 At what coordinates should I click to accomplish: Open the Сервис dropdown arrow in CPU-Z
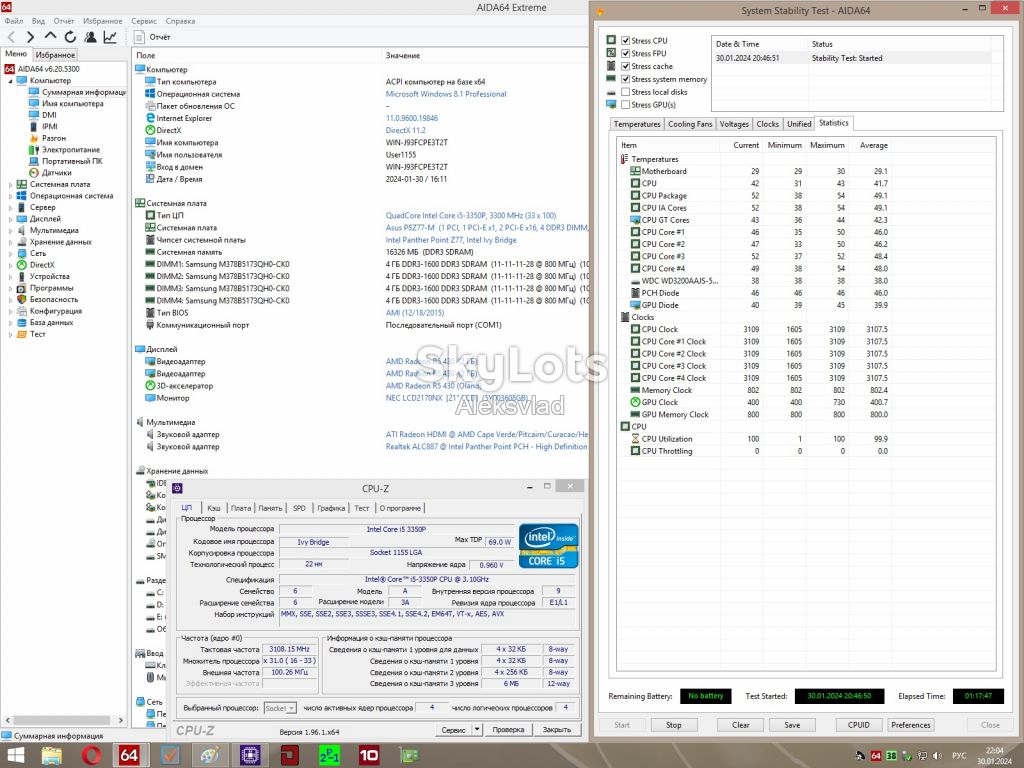pos(477,729)
